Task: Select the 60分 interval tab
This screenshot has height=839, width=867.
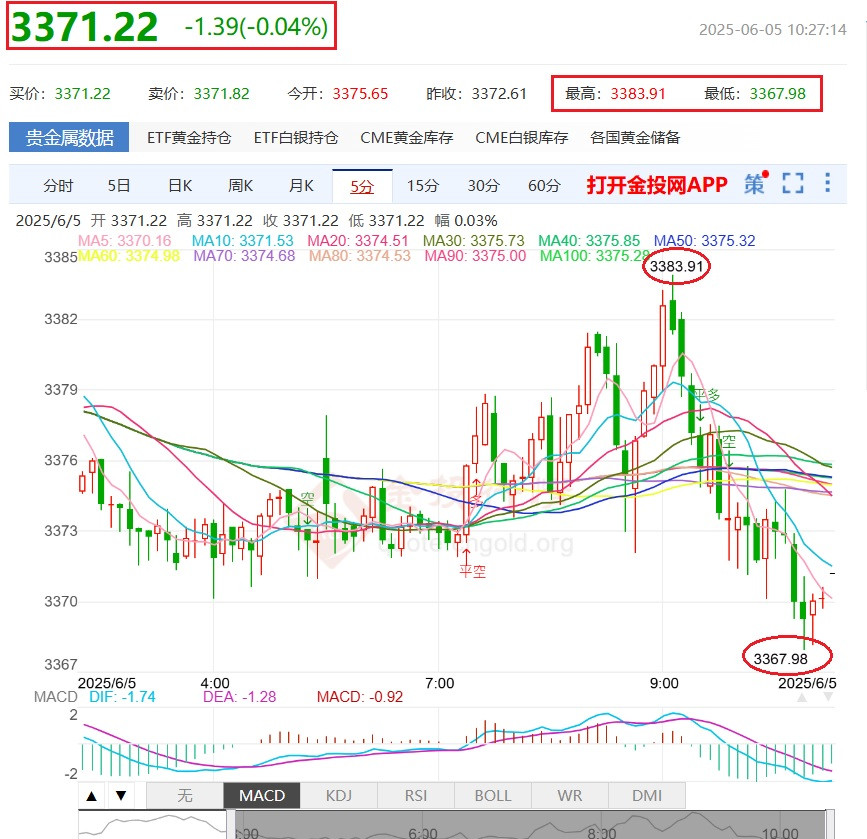Action: (545, 186)
